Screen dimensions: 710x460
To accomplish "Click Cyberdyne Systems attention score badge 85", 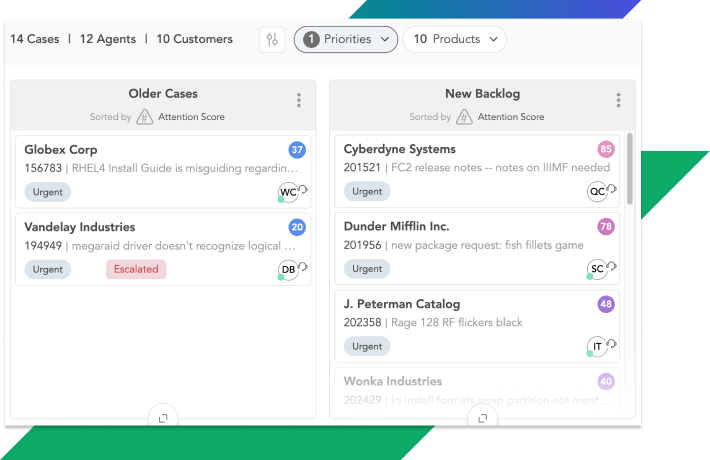I will tap(606, 149).
